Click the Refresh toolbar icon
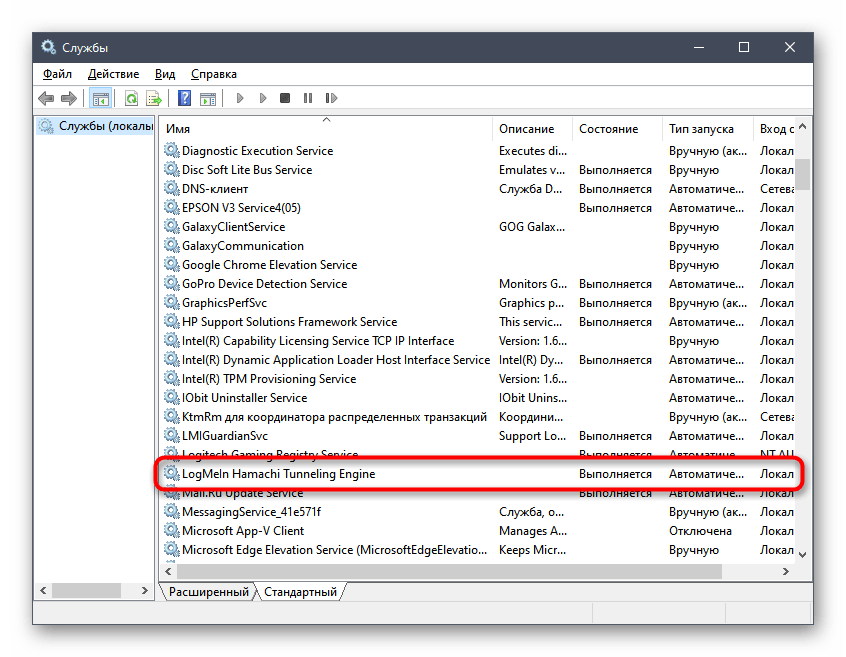The image size is (846, 657). tap(131, 98)
